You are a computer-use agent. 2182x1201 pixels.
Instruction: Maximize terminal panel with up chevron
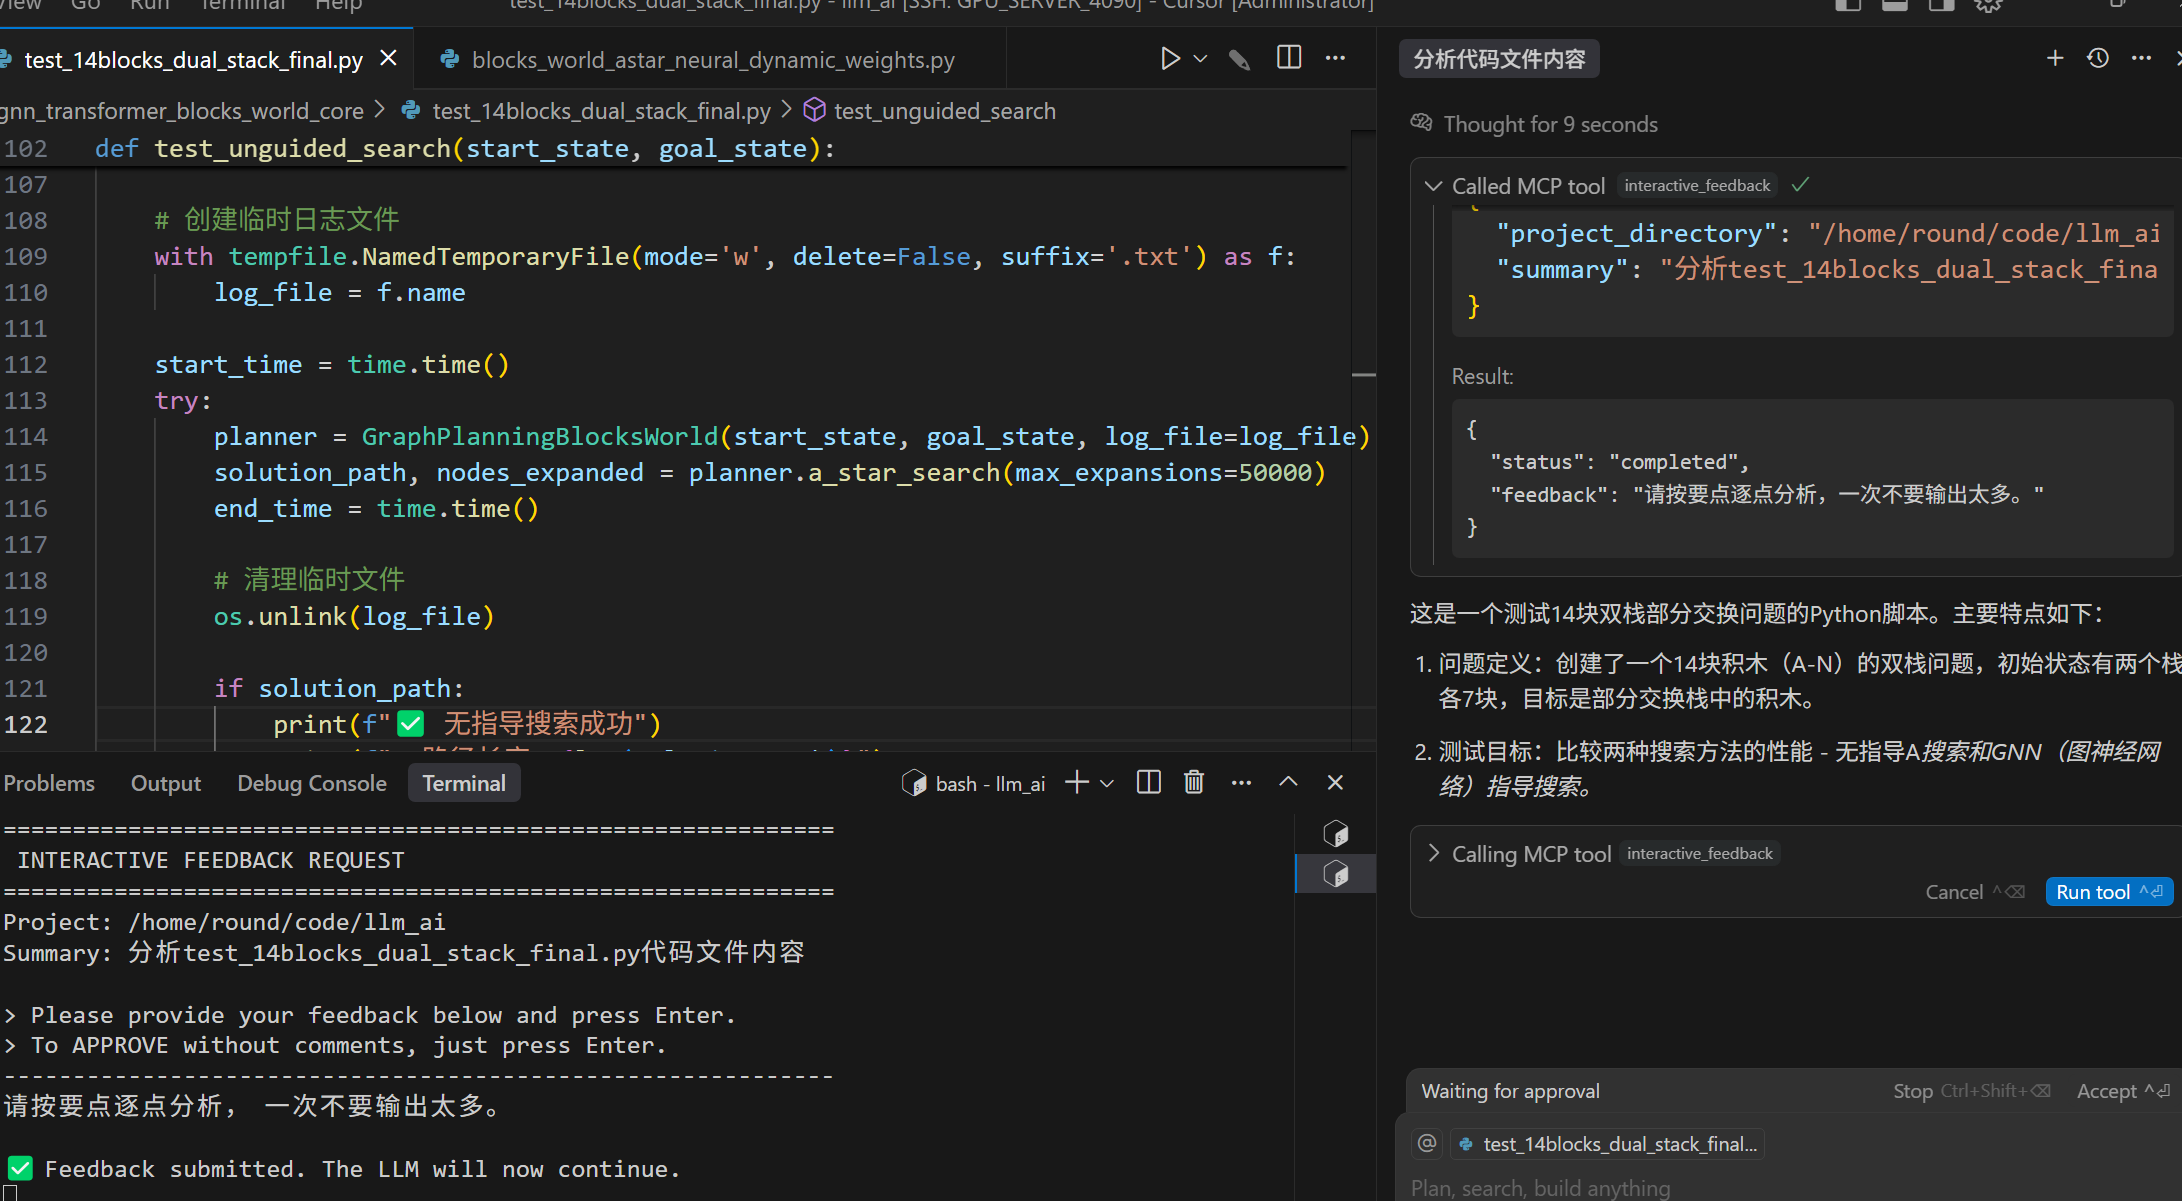[1288, 782]
